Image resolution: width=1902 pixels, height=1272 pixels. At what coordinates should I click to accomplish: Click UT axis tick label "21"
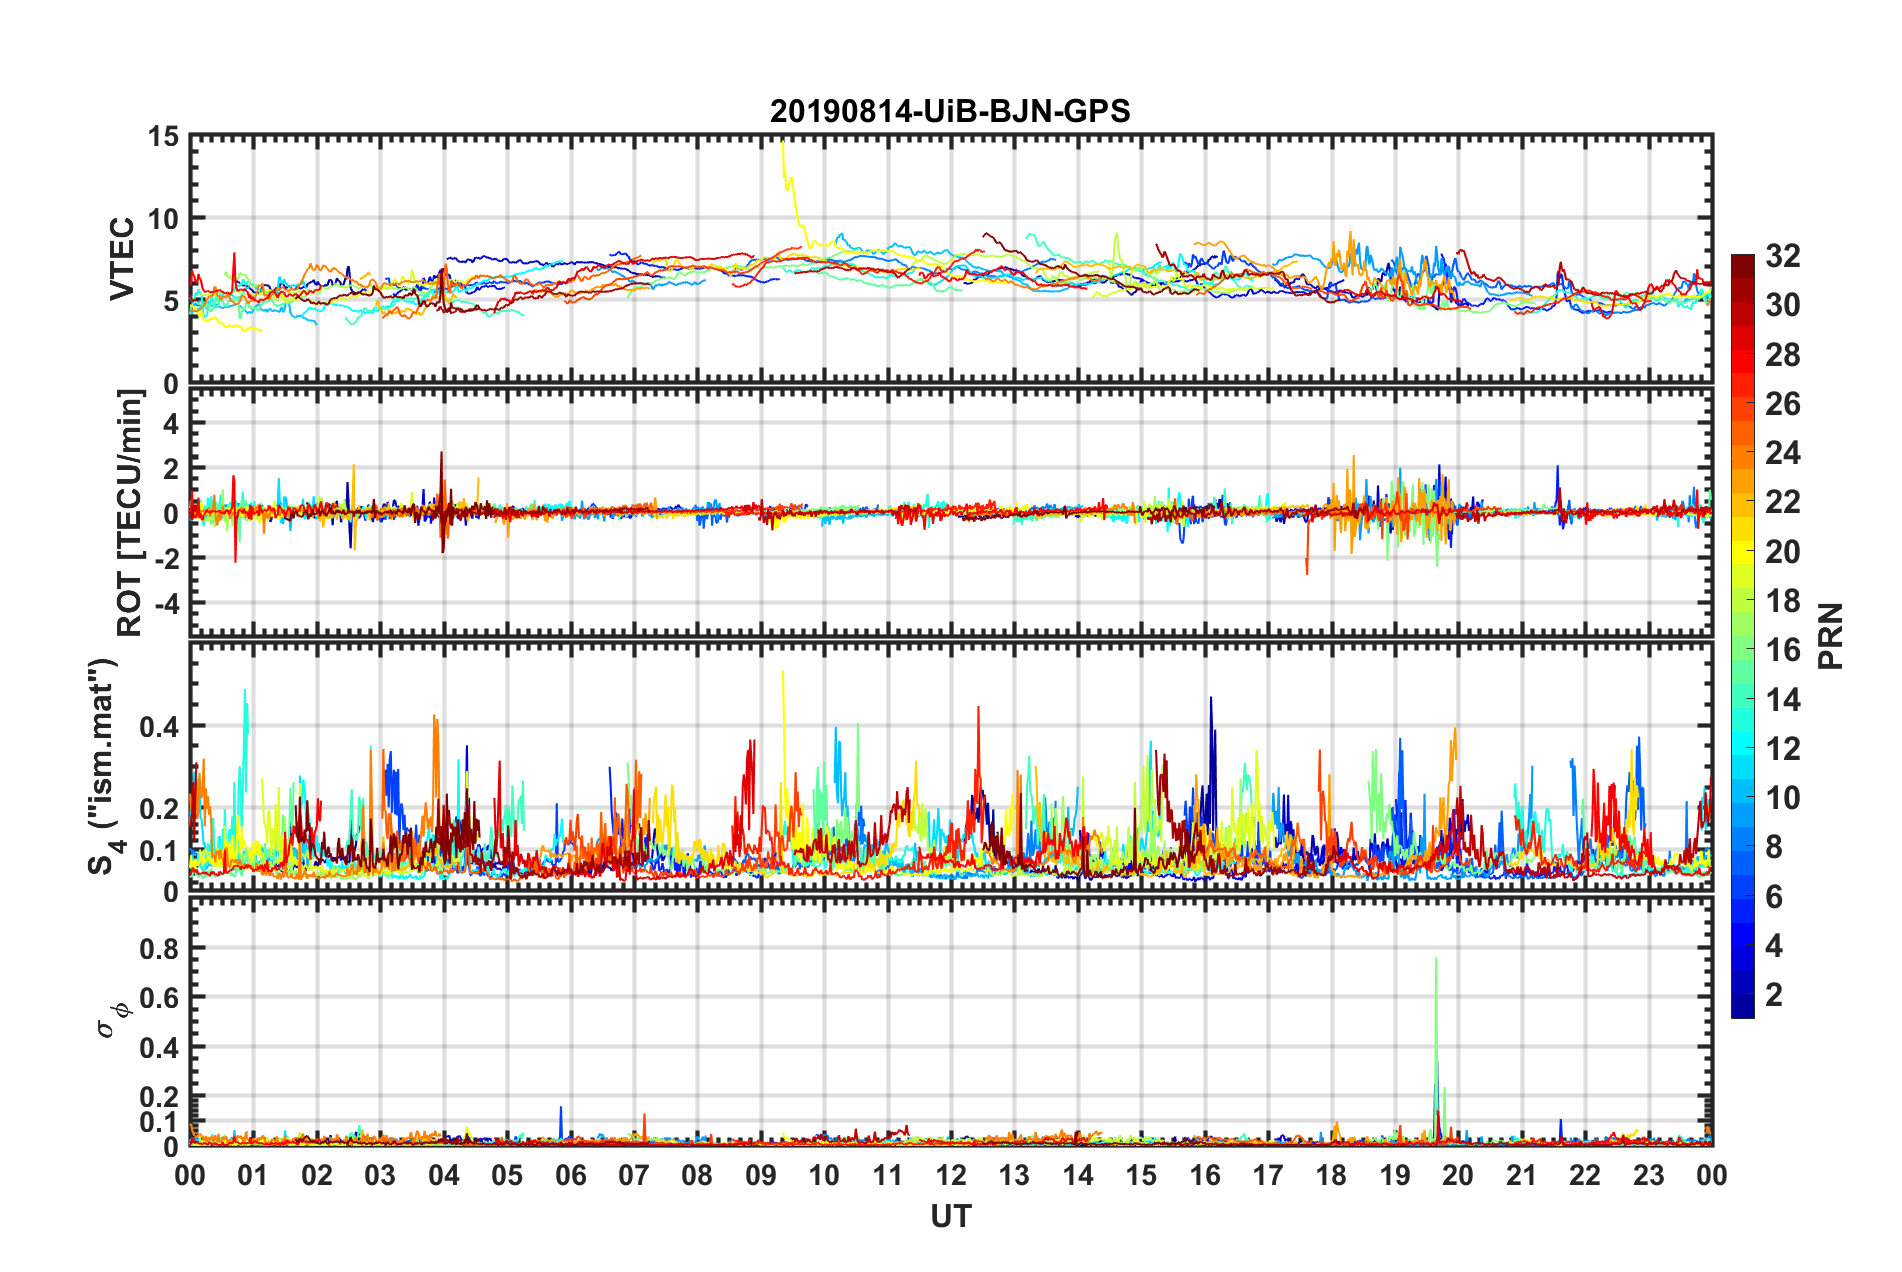1522,1175
